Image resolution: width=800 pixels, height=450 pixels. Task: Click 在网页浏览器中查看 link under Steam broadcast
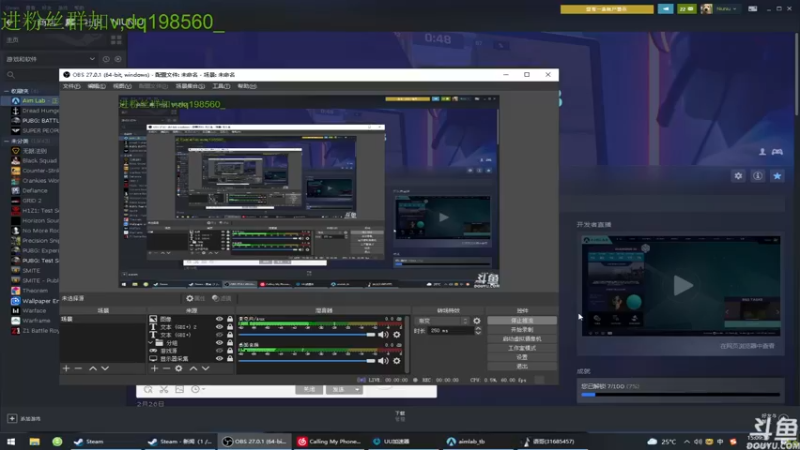pyautogui.click(x=747, y=346)
